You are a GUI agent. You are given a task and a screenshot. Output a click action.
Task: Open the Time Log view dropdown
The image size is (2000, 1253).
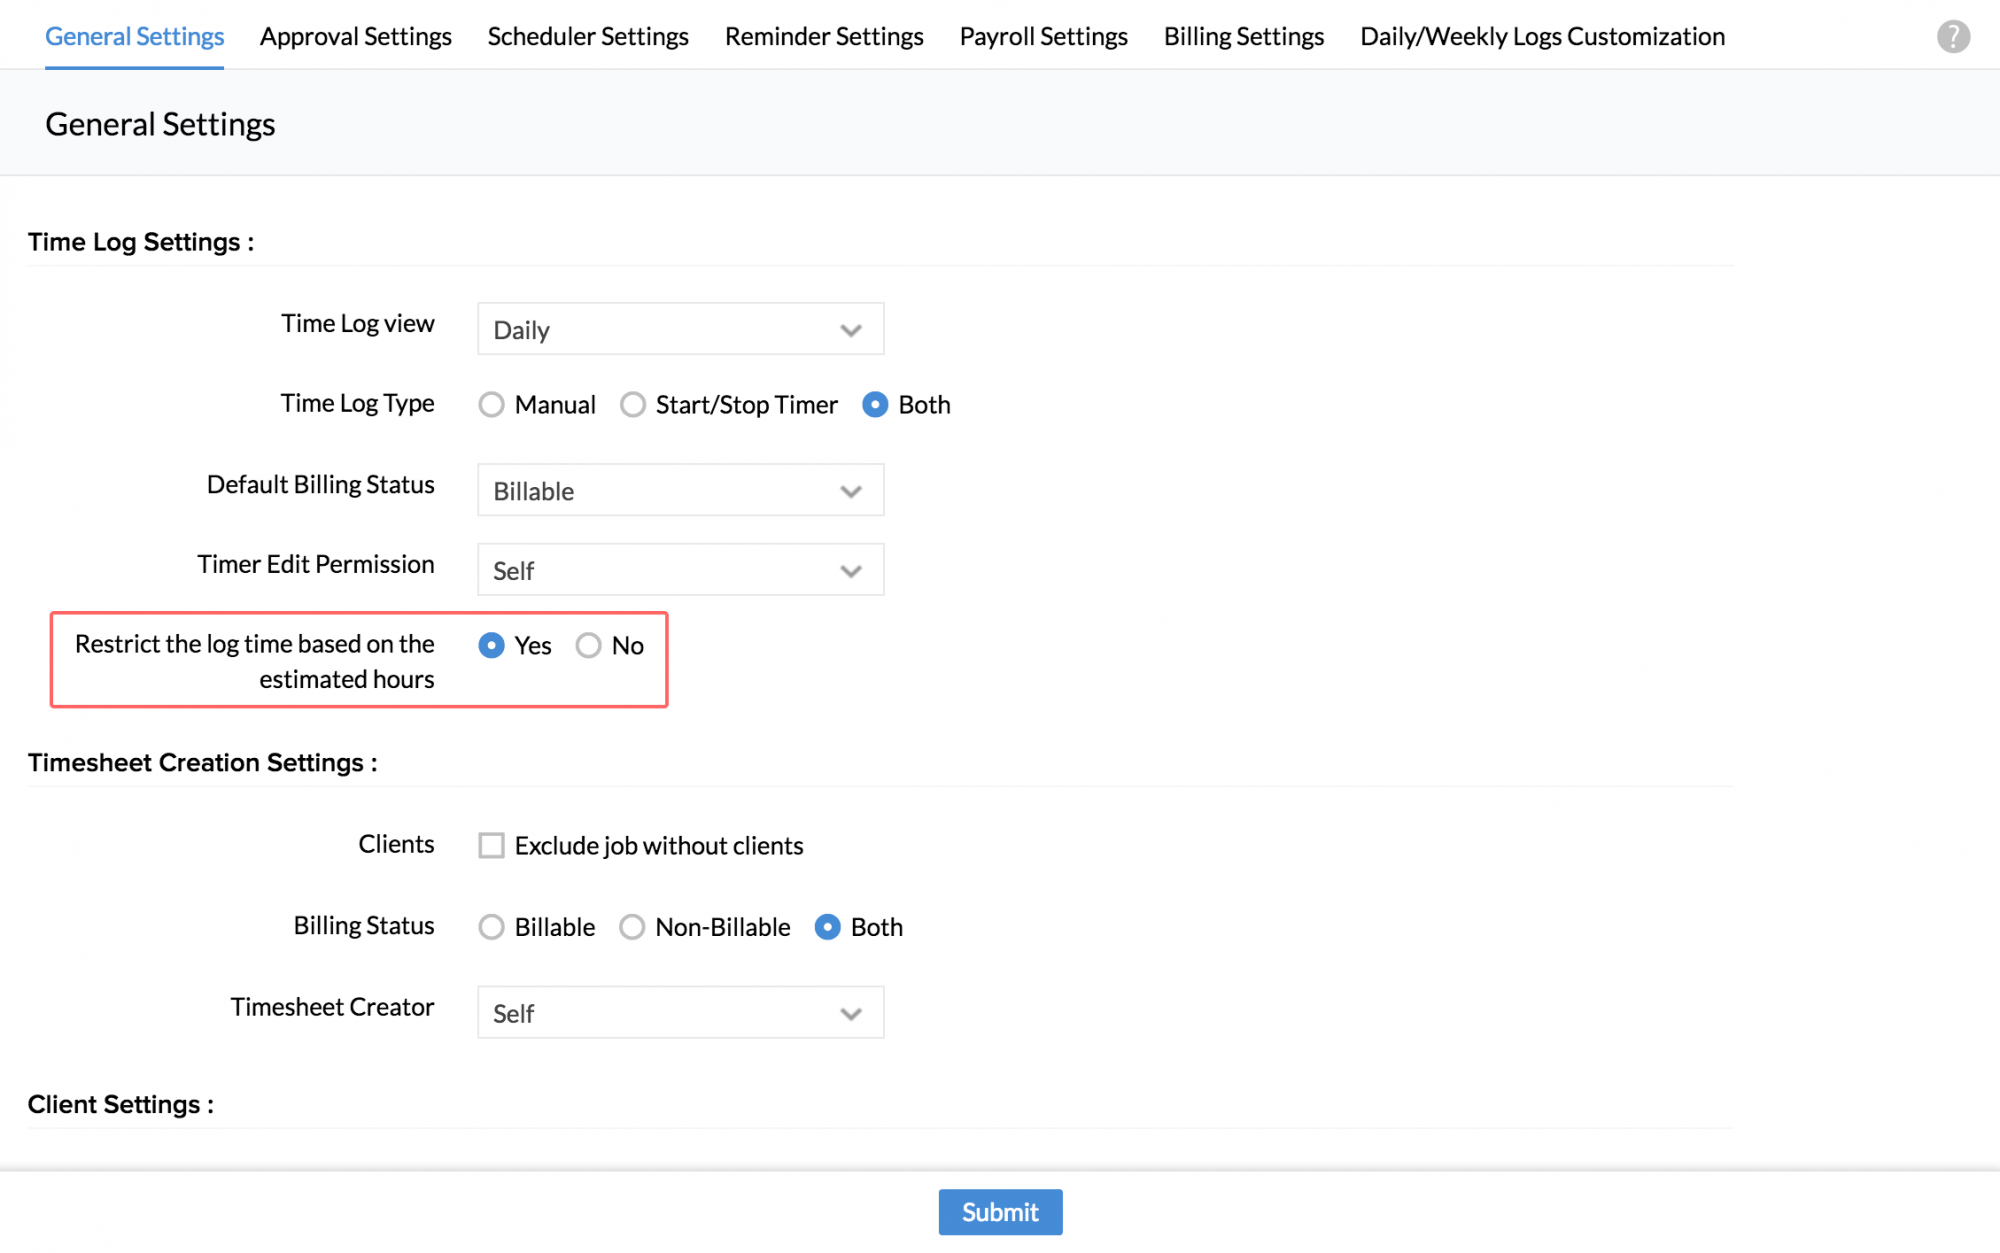[x=680, y=330]
